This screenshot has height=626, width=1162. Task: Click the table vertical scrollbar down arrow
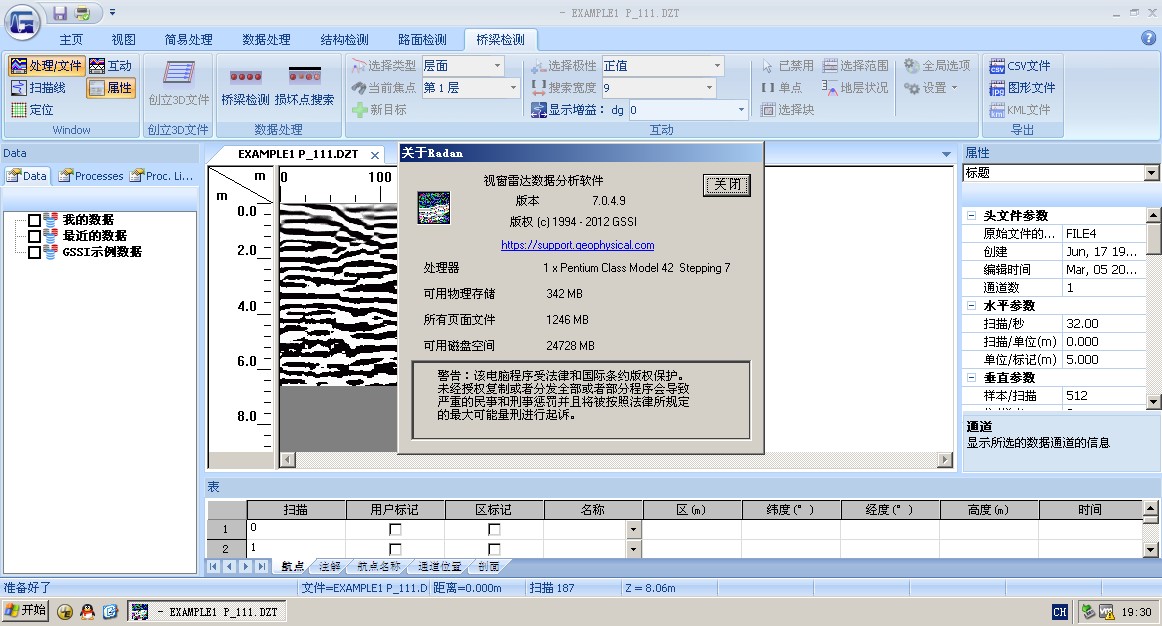(1150, 550)
